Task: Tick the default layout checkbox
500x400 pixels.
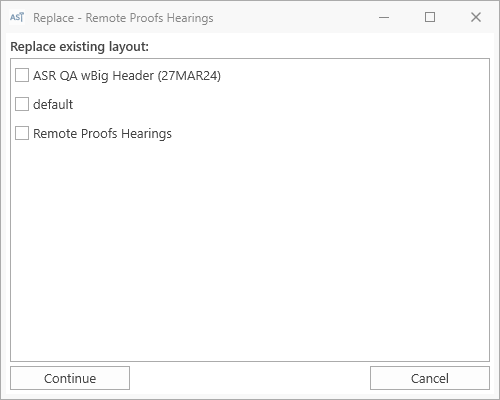Action: pos(22,104)
